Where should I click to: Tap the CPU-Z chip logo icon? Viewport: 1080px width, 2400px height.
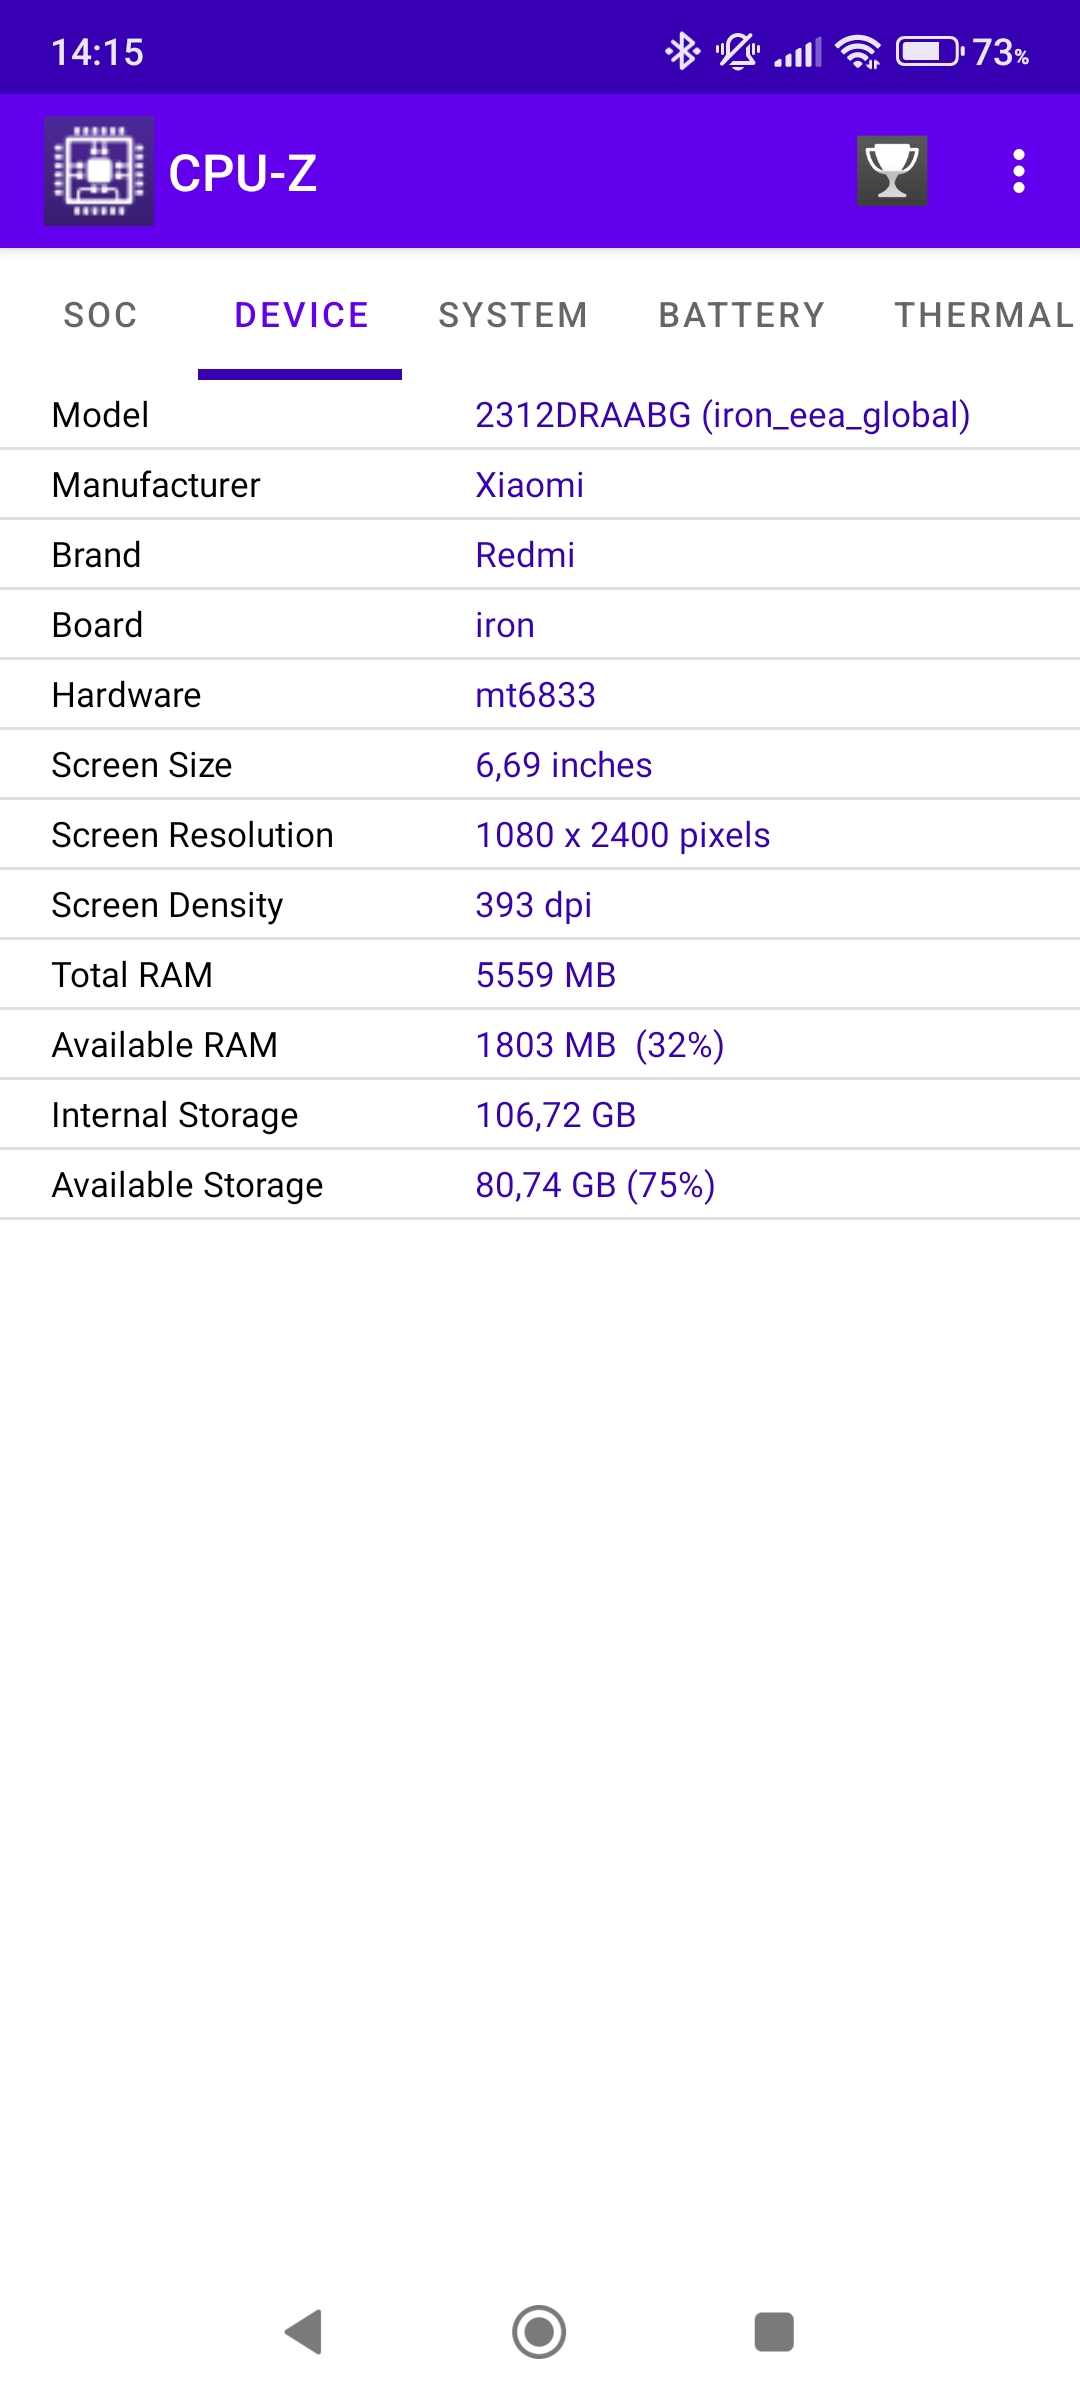99,171
